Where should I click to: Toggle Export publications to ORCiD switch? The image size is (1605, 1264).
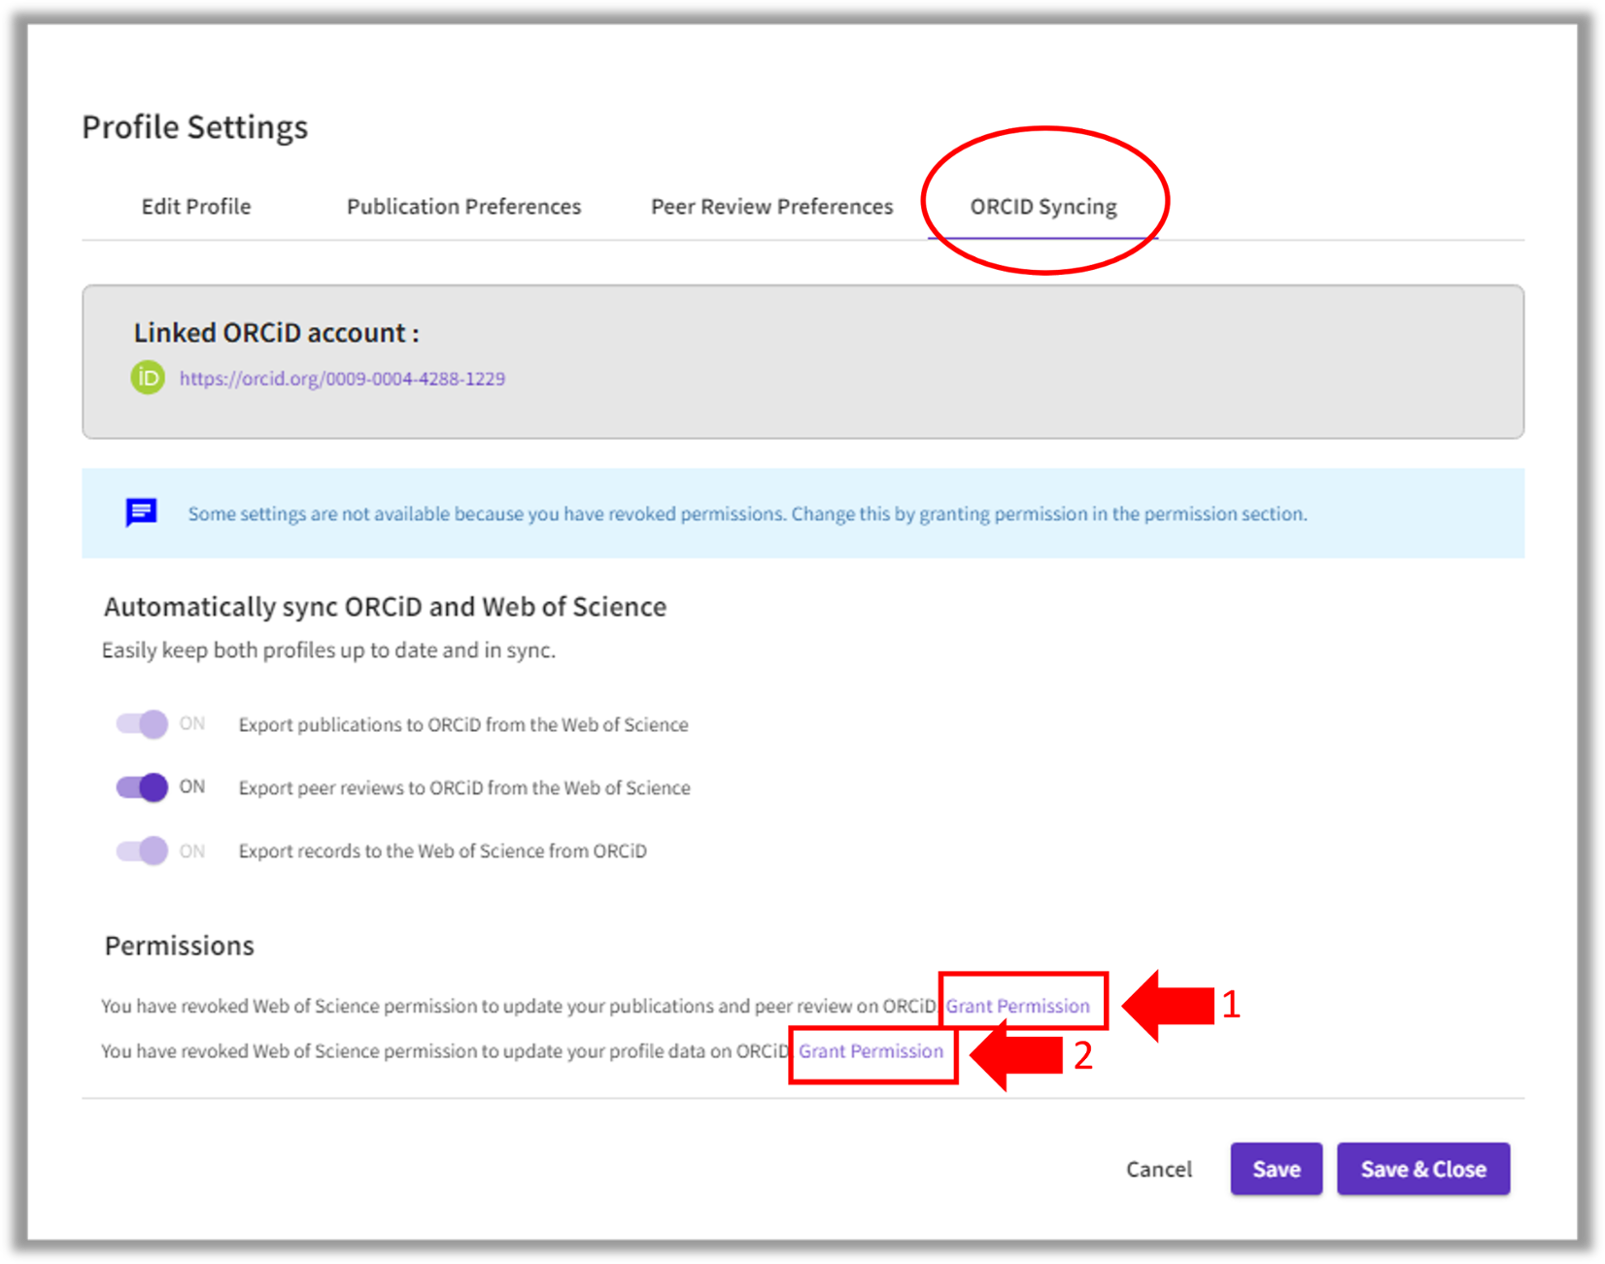pos(142,724)
